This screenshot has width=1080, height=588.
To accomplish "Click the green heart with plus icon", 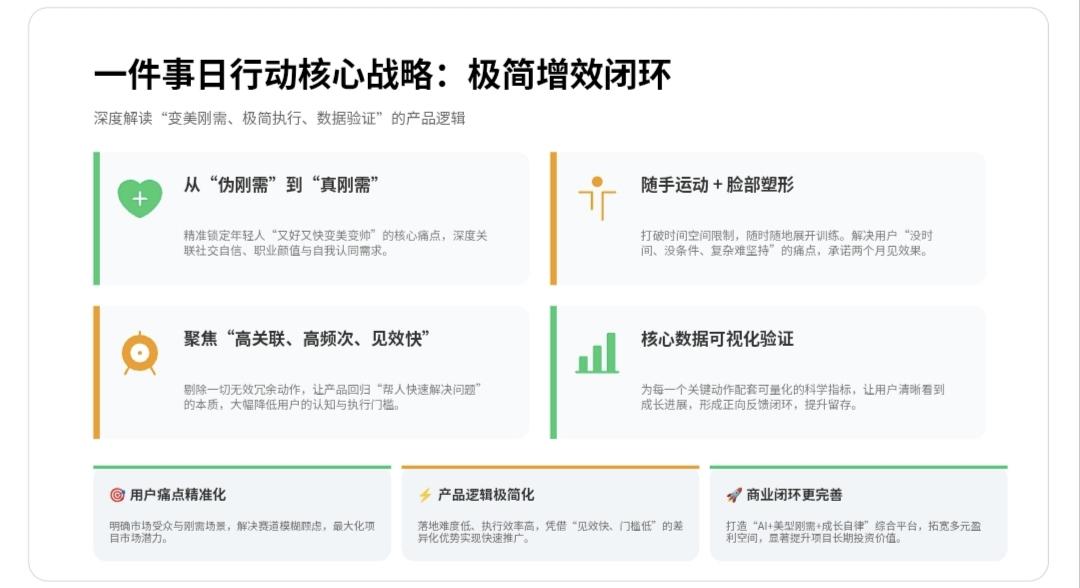I will [139, 197].
